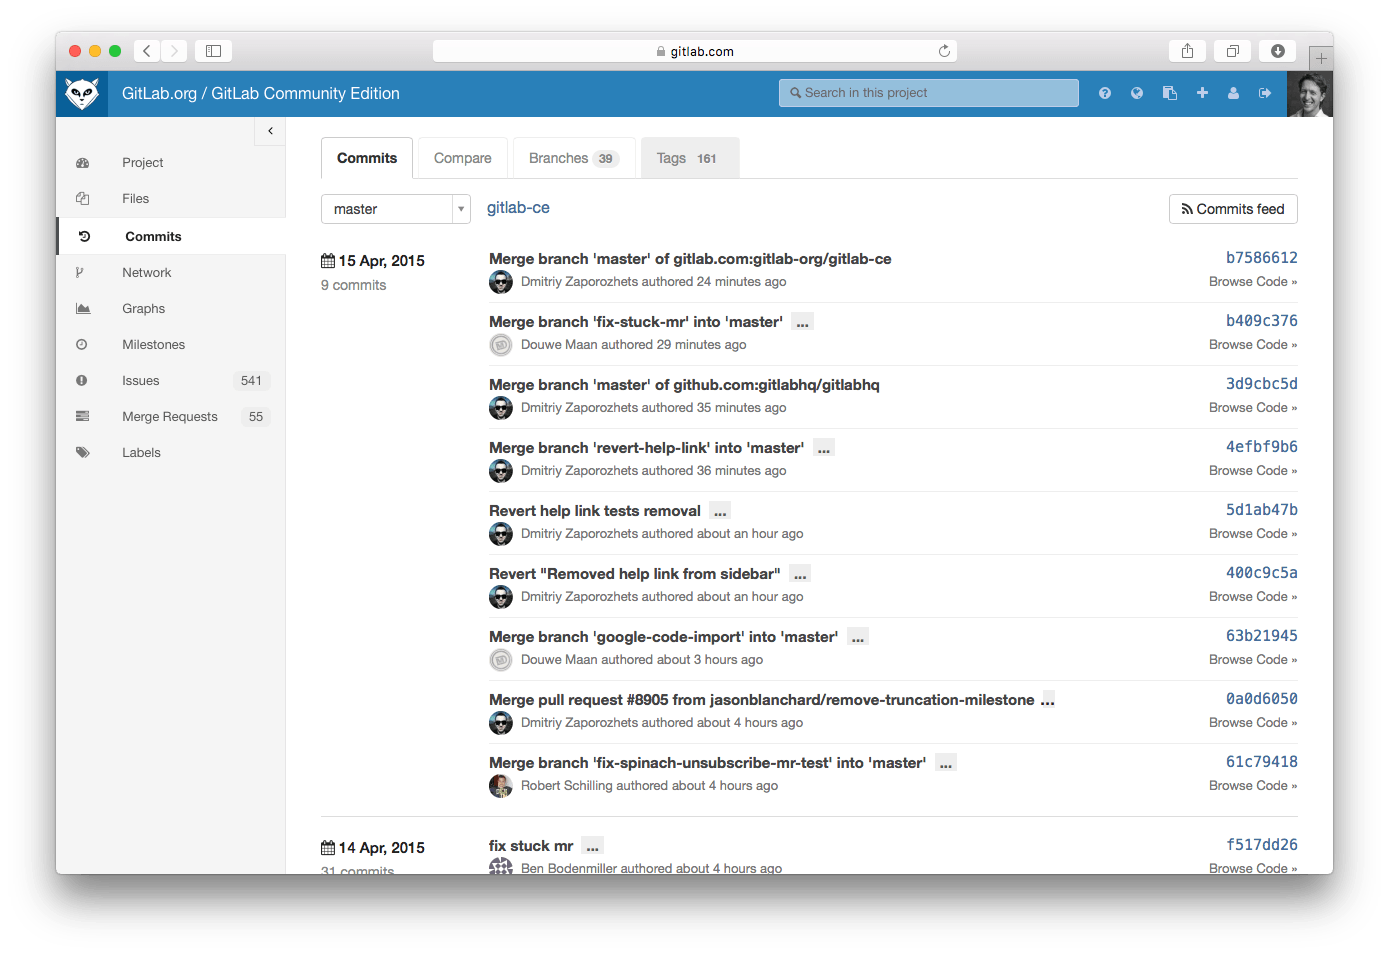Click the Search in this project field
This screenshot has width=1389, height=954.
tap(929, 93)
